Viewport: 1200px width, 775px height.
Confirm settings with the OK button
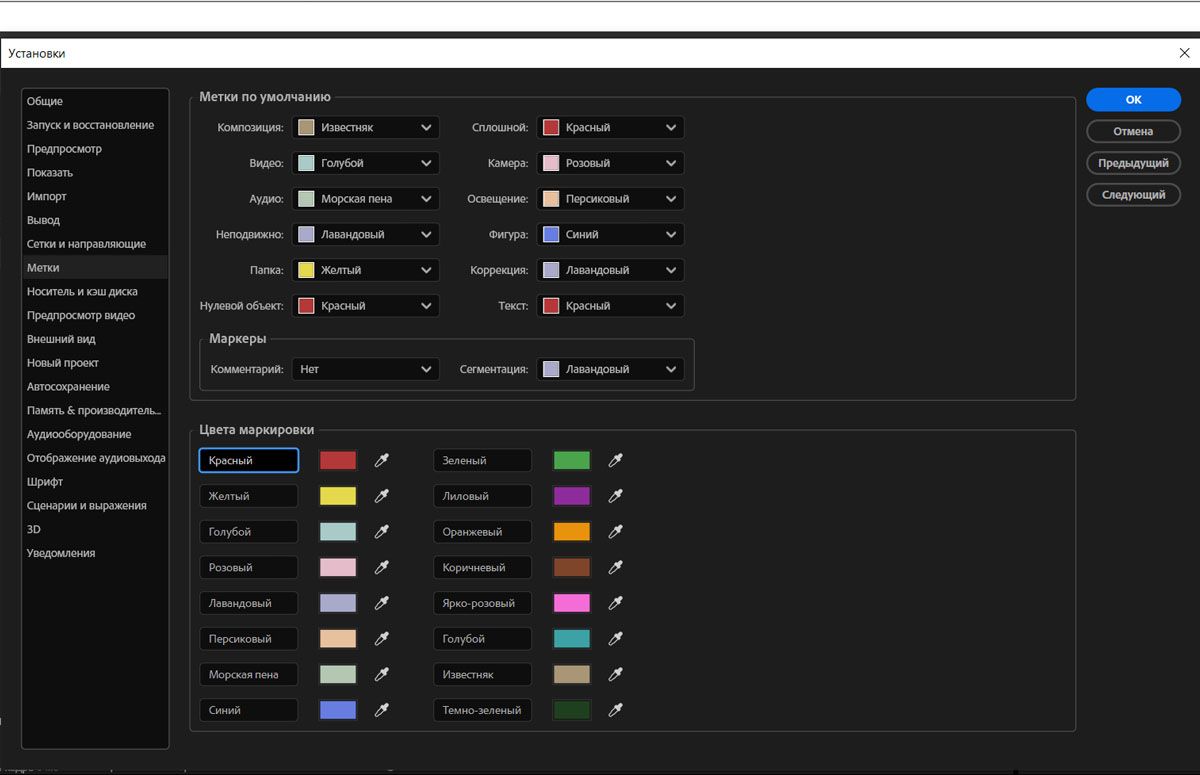pyautogui.click(x=1133, y=99)
